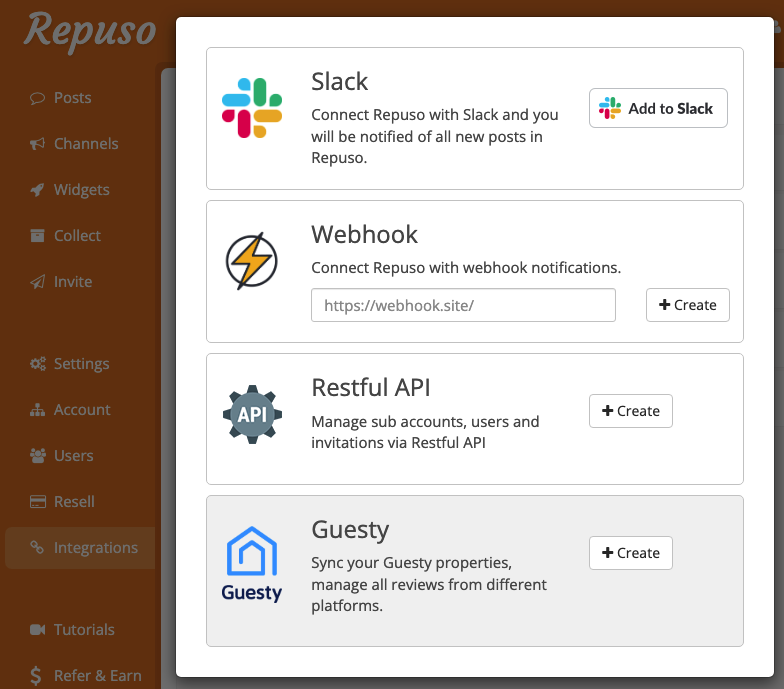
Task: Click the Collect archive box icon
Action: (x=37, y=236)
